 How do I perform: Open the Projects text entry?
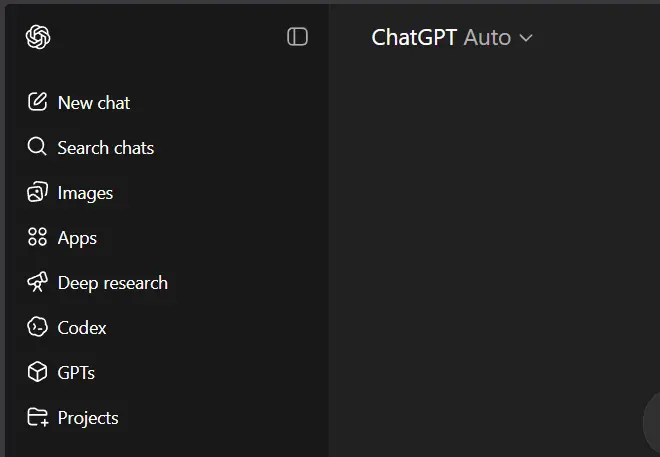point(88,418)
